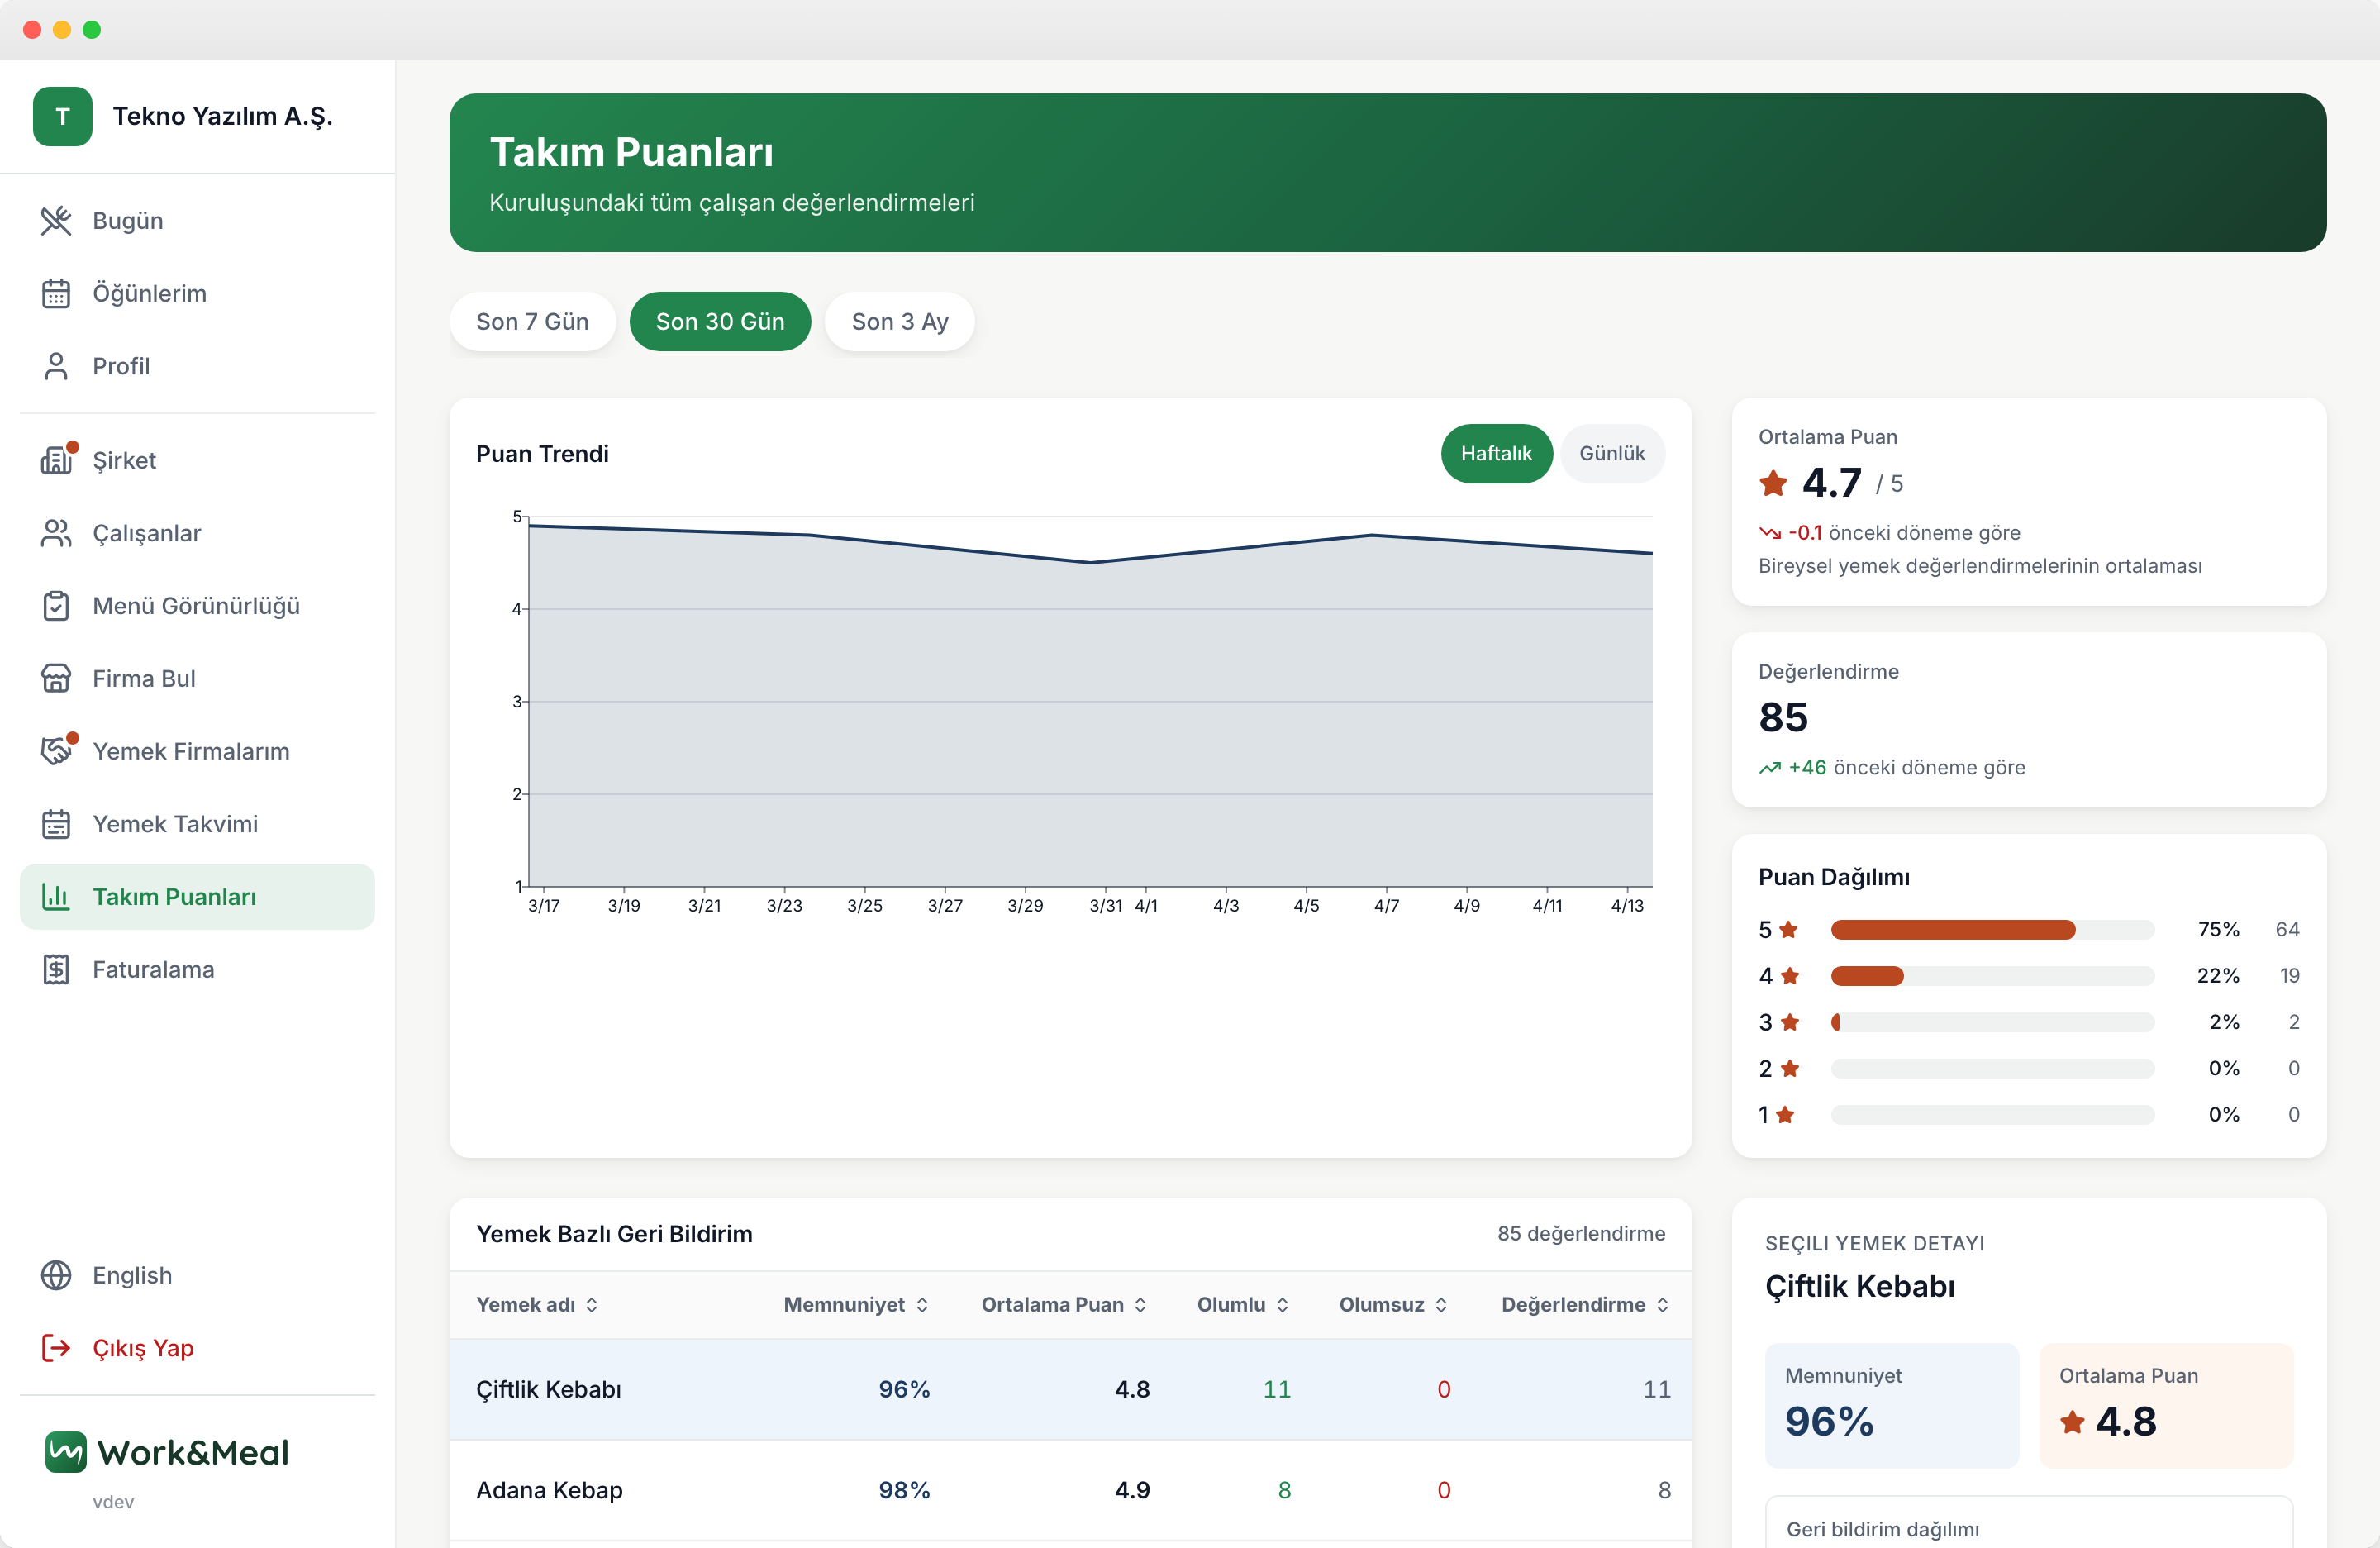Click the Firma Bul storefront icon
2380x1548 pixels.
click(56, 679)
